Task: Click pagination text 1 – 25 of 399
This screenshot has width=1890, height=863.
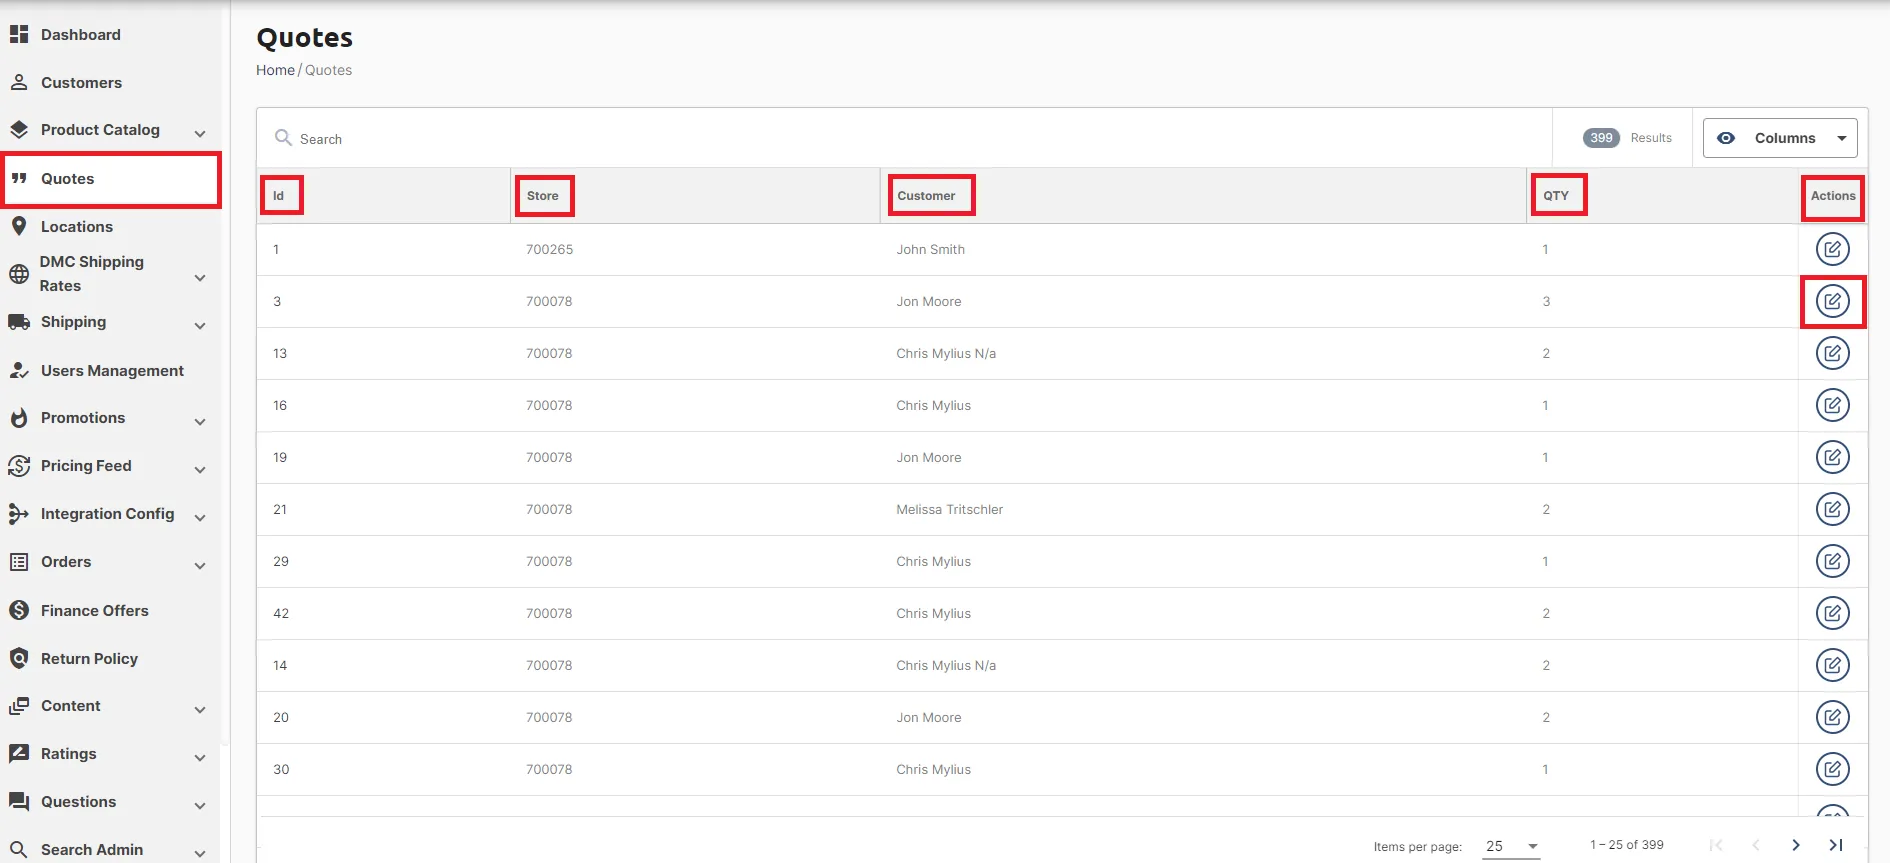Action: tap(1627, 845)
